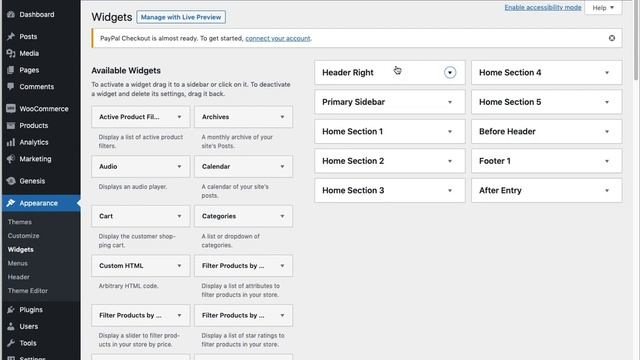640x360 pixels.
Task: Open Themes under Appearance
Action: coord(20,222)
